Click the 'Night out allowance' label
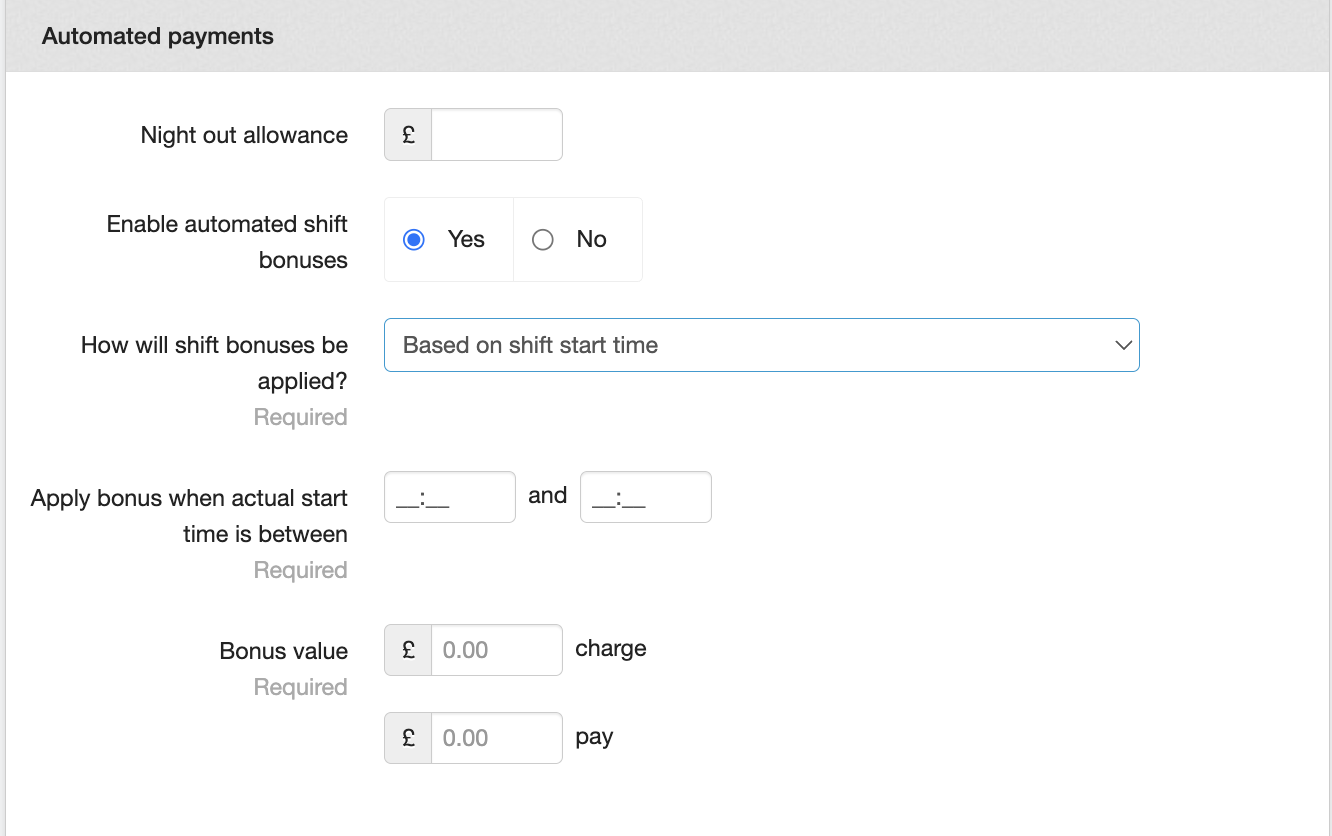Image resolution: width=1332 pixels, height=836 pixels. (x=244, y=135)
